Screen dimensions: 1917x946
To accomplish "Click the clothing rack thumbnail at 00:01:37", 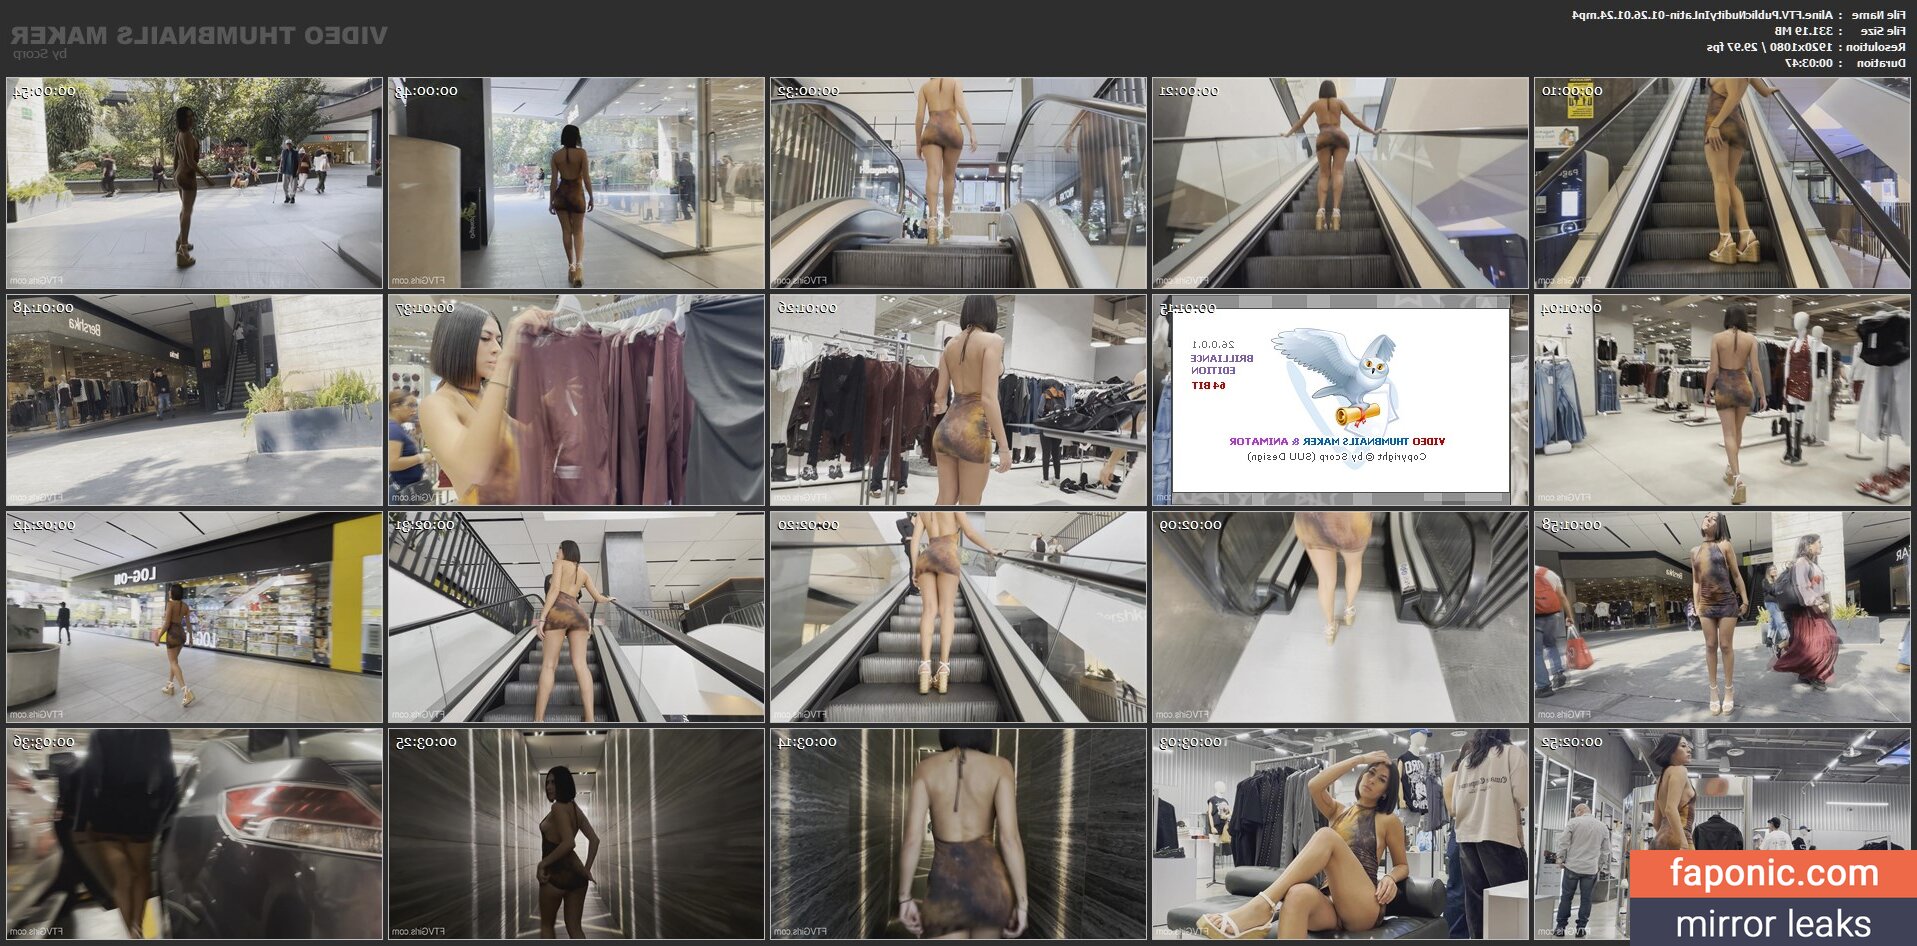I will (x=576, y=400).
